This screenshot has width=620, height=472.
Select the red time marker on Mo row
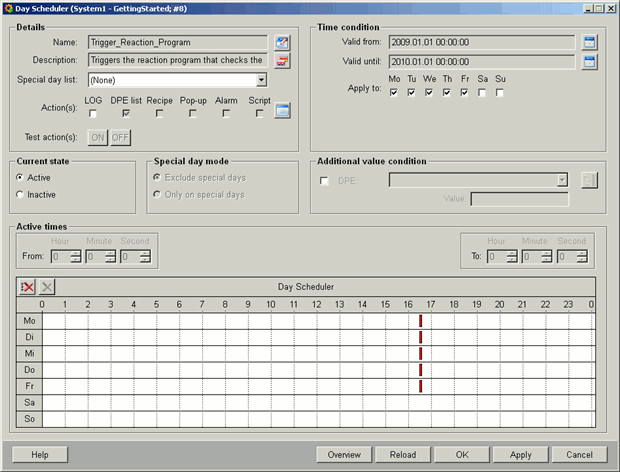point(421,321)
